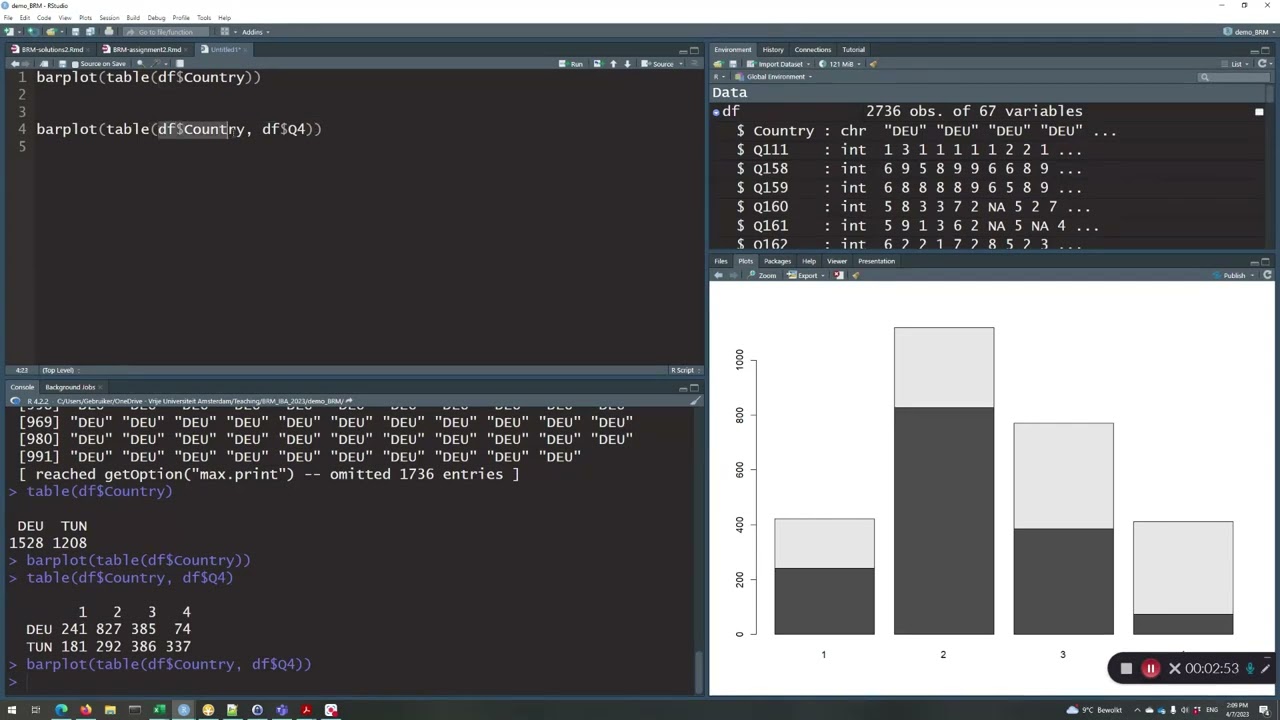Viewport: 1280px width, 720px height.
Task: Open the Export plot dropdown
Action: pos(806,275)
